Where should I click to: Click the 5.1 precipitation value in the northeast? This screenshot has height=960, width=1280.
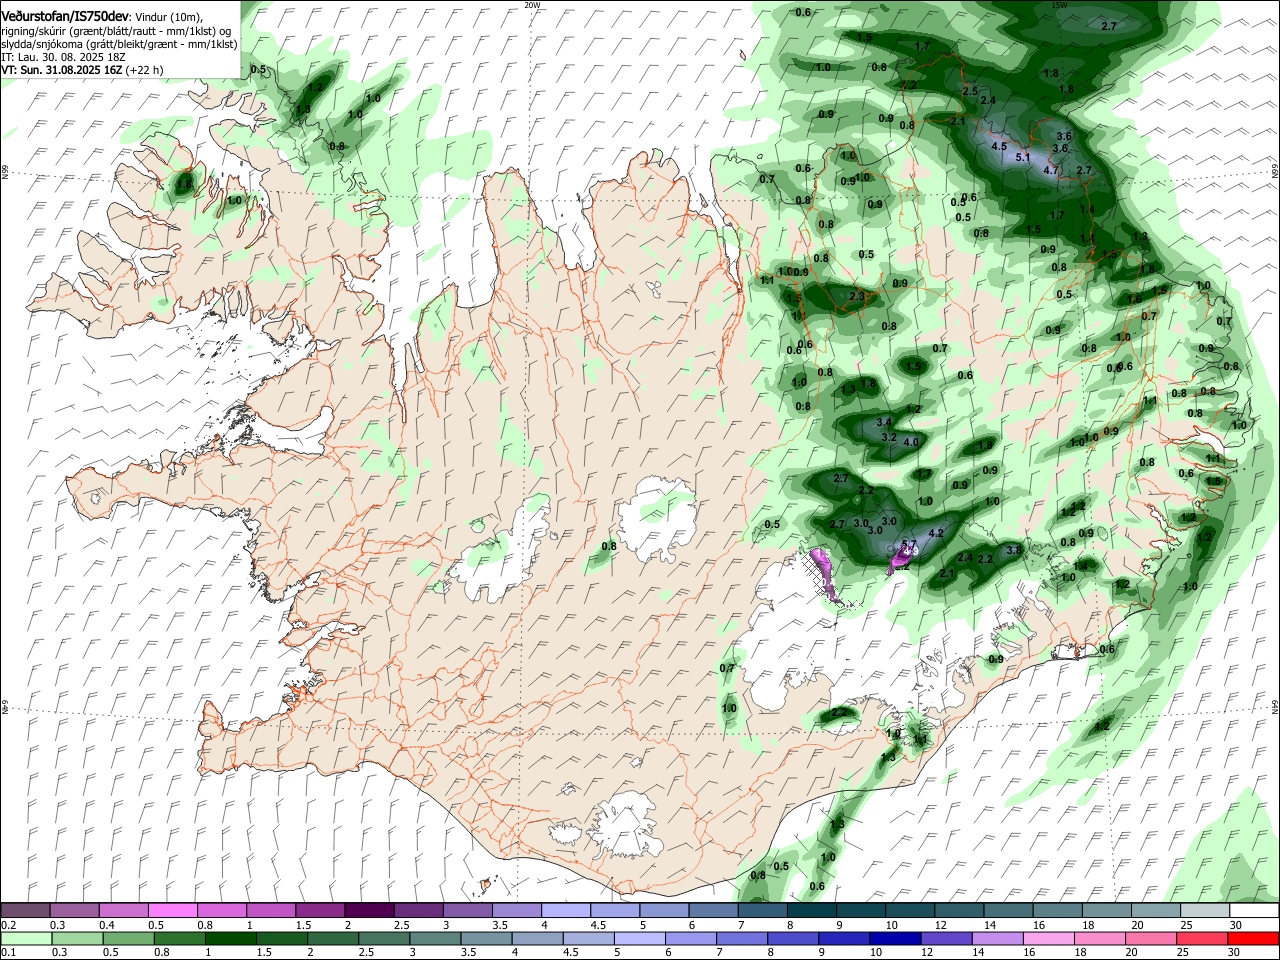click(1023, 157)
